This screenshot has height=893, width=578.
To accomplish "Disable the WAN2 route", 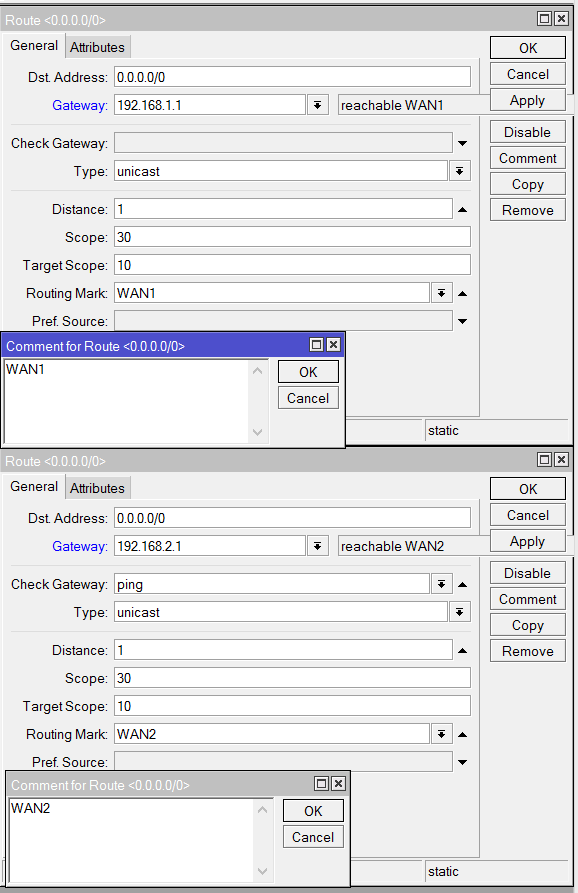I will tap(527, 573).
